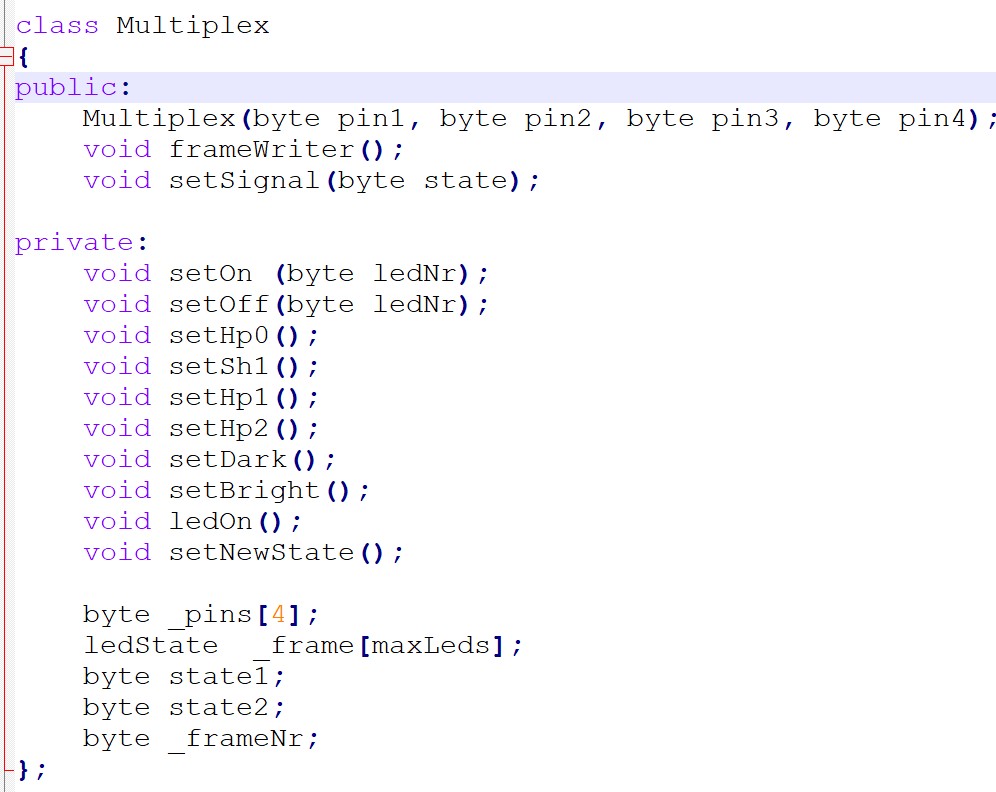Click the Multiplex constructor declaration
The height and width of the screenshot is (792, 996).
(x=539, y=119)
